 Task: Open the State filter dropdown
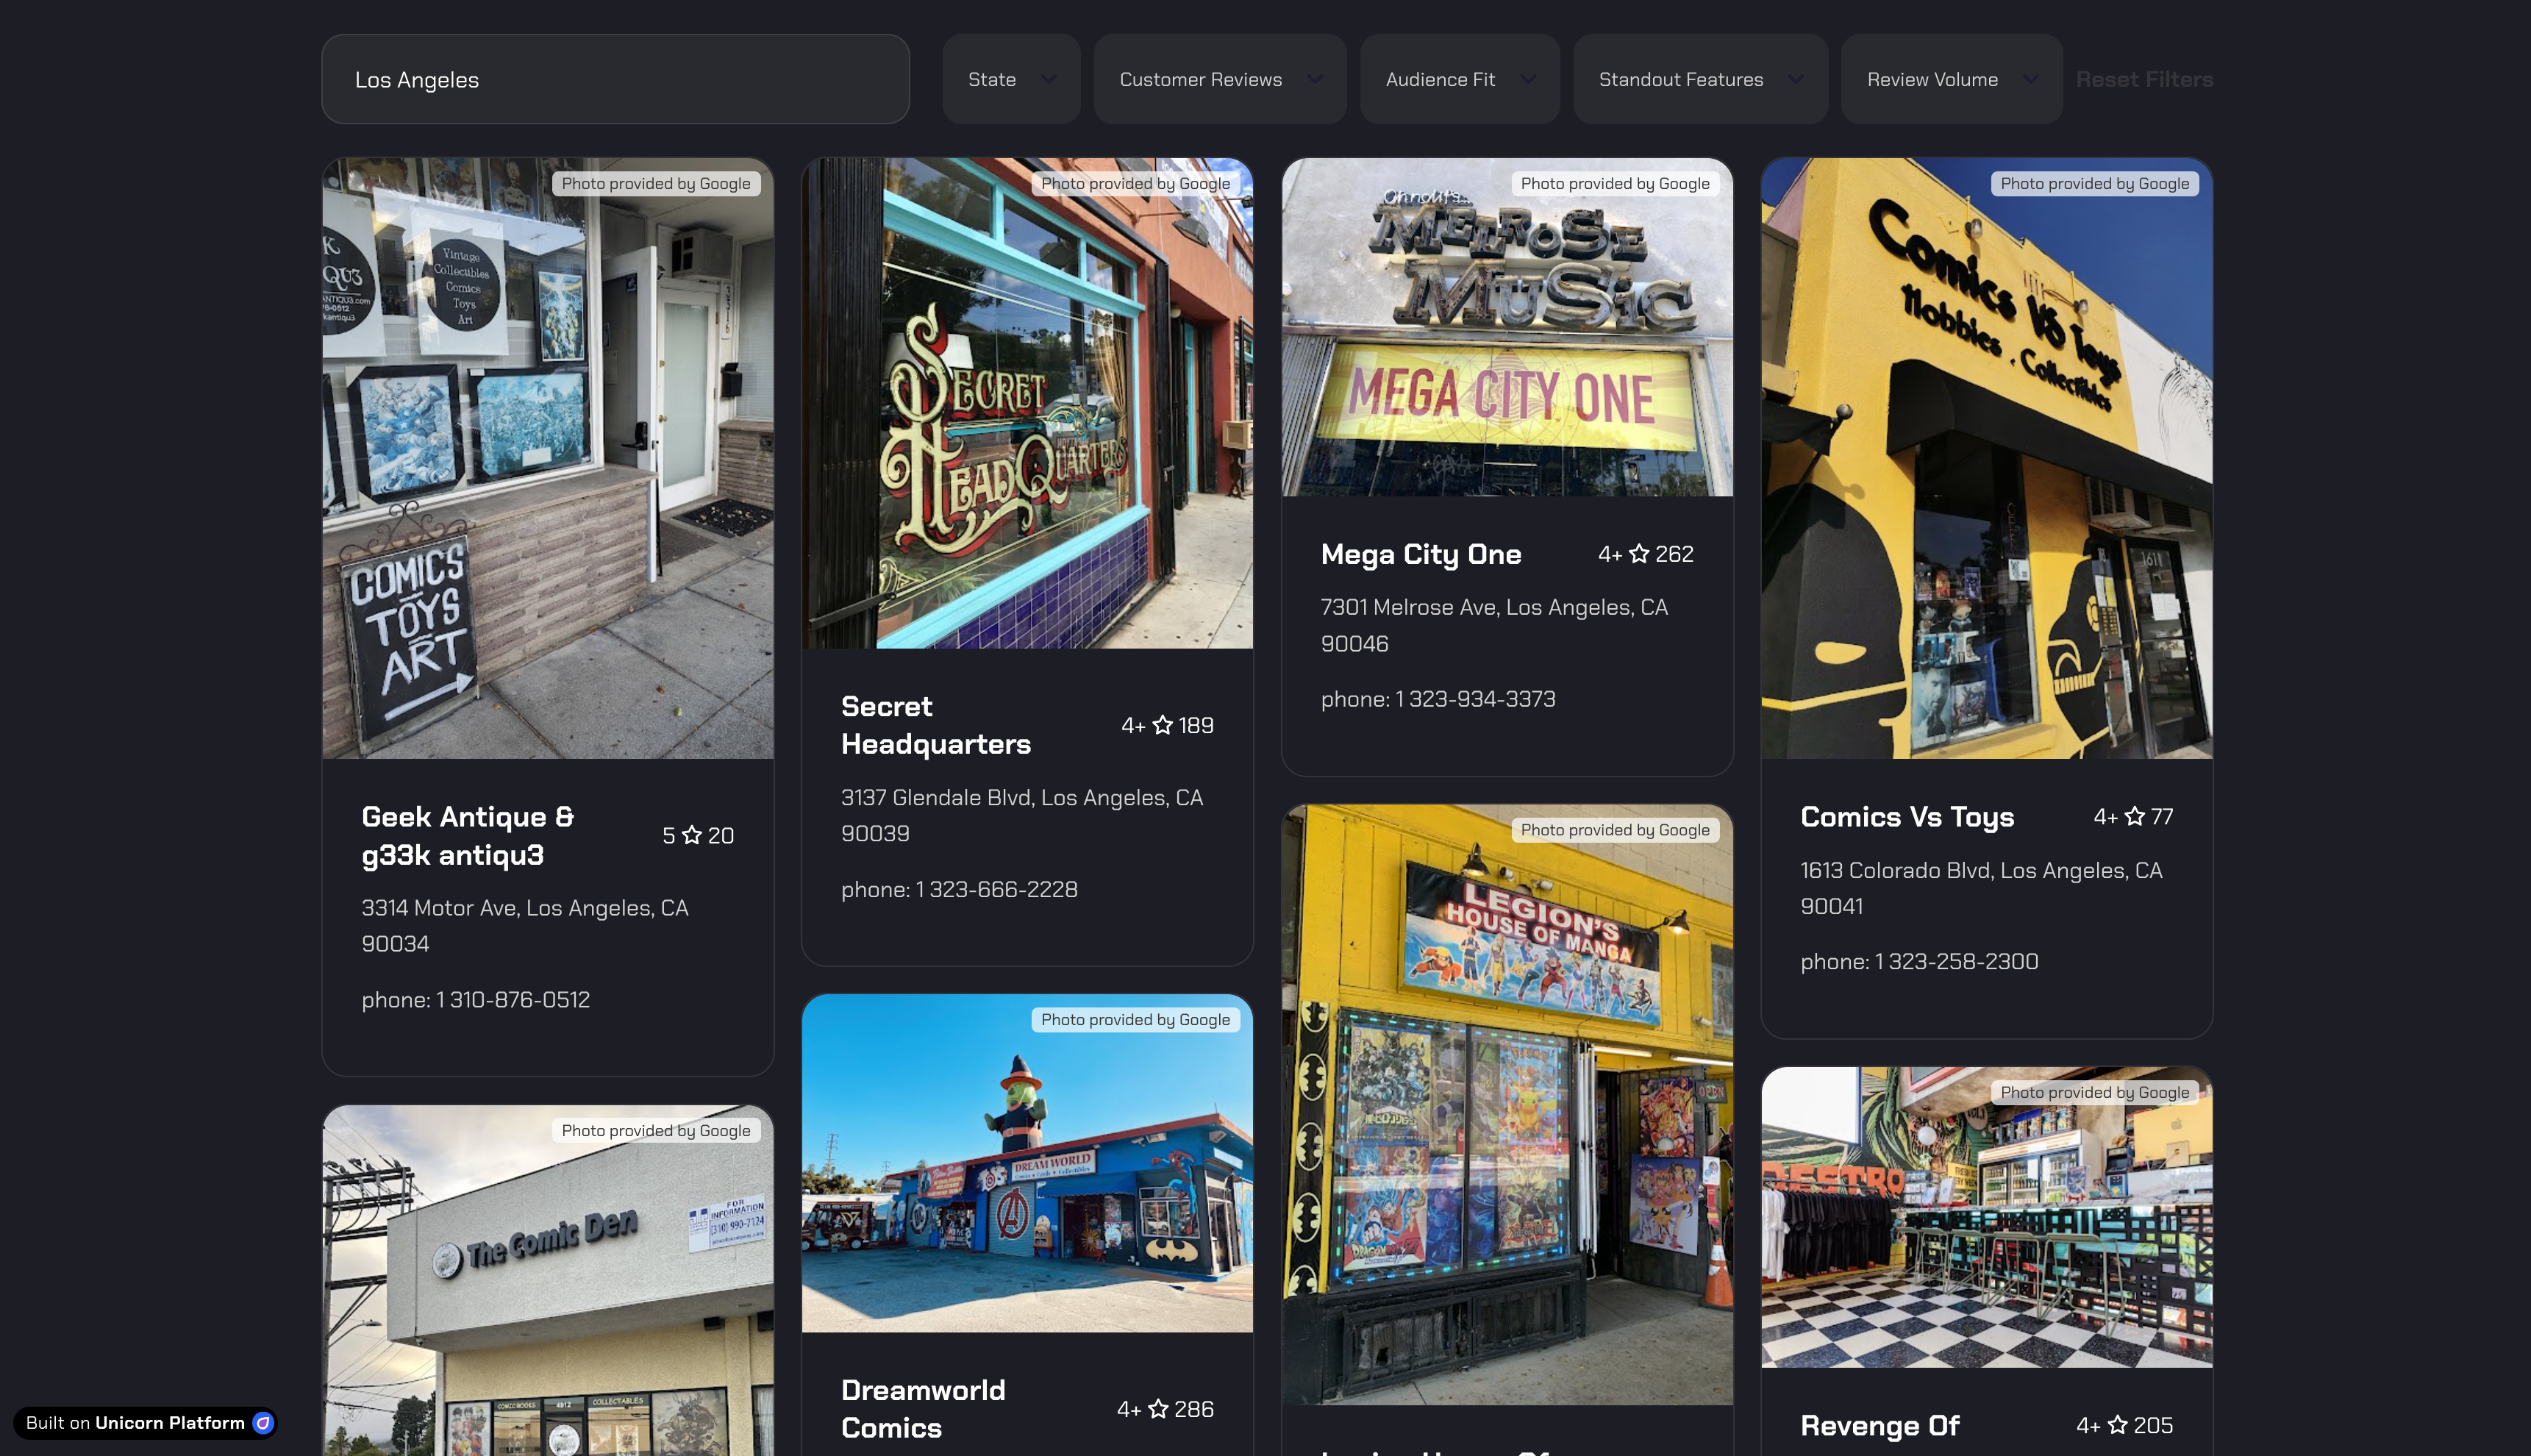point(1011,79)
